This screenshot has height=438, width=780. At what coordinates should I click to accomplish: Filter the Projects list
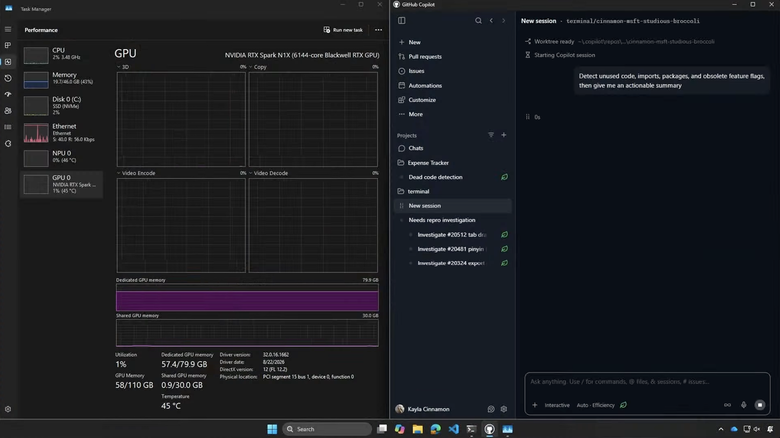point(491,135)
